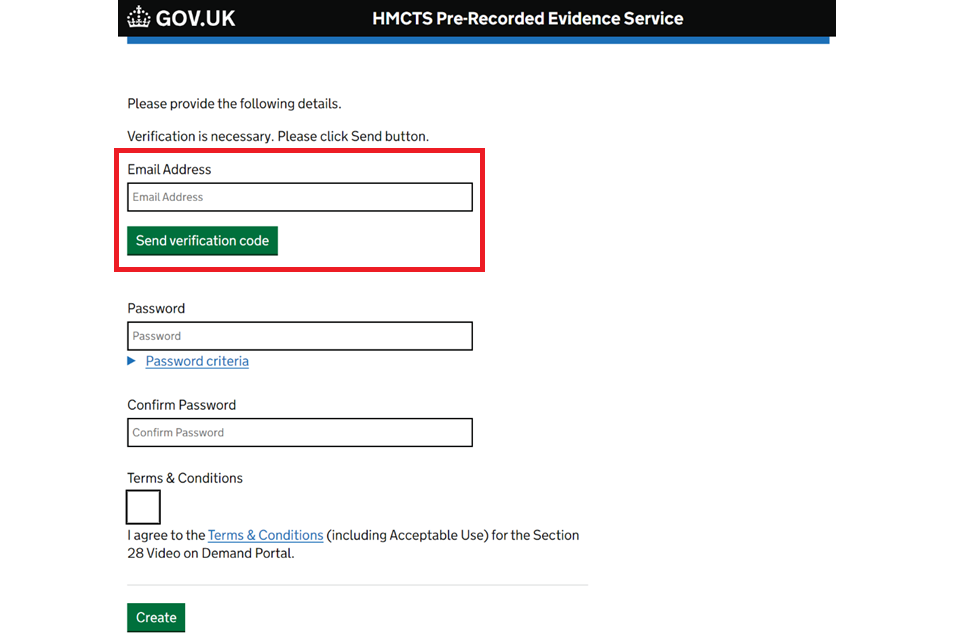Click the GOV.UK logo text

tap(195, 18)
